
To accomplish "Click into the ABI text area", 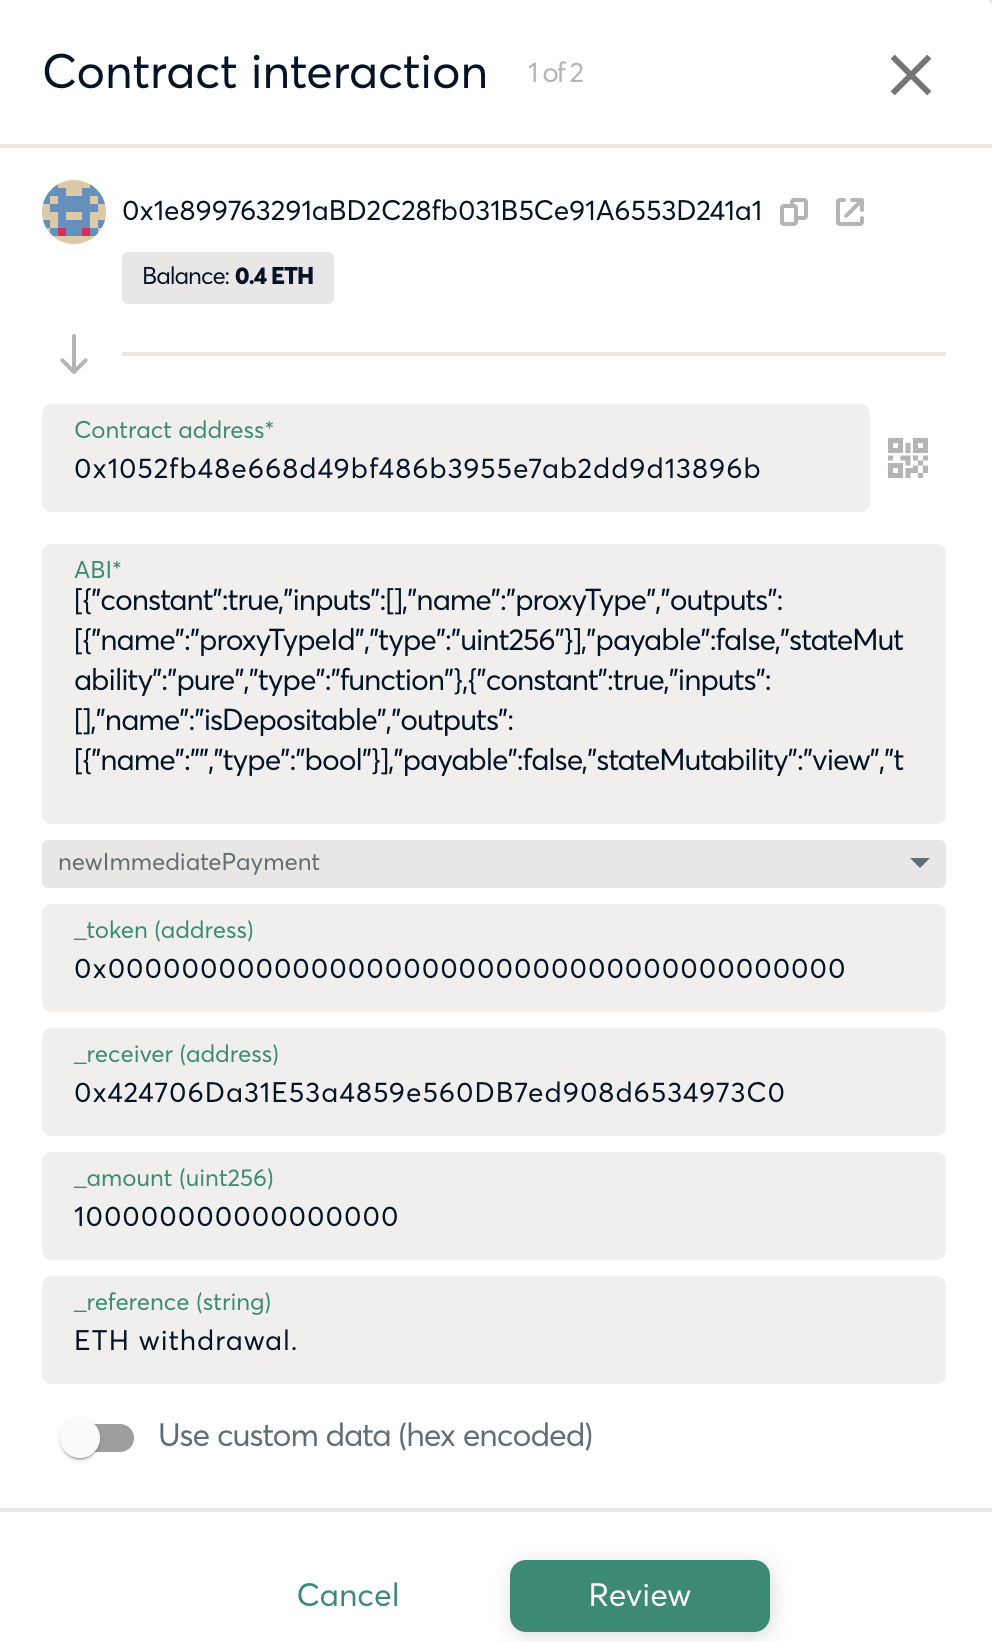I will click(494, 682).
